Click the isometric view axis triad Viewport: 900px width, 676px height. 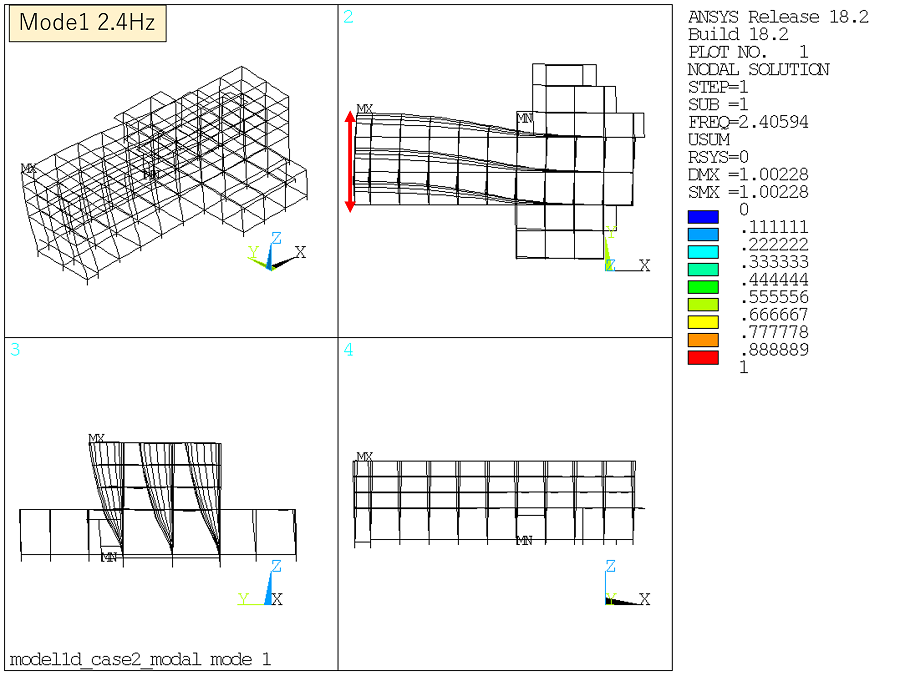(x=272, y=255)
